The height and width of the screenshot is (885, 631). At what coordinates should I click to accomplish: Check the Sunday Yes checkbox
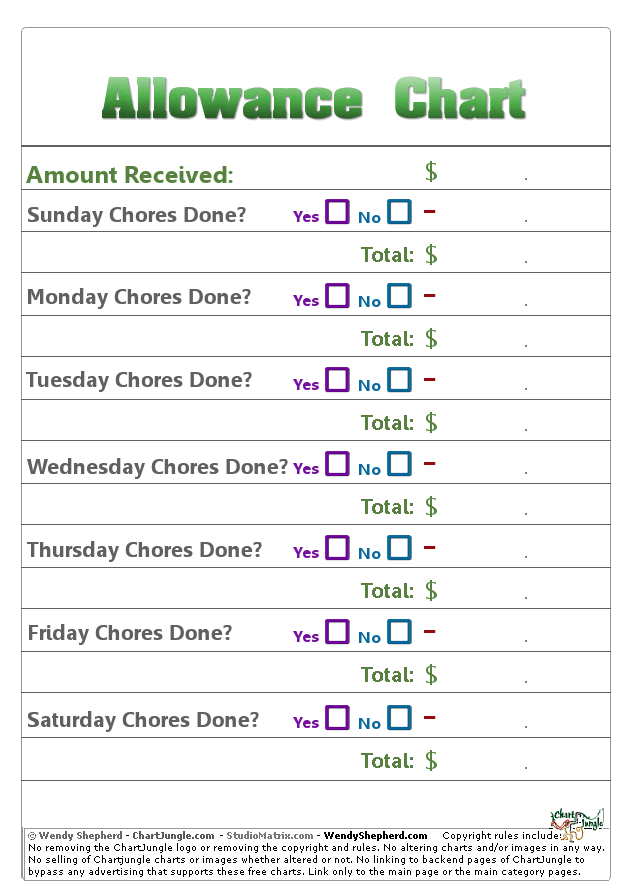click(338, 212)
